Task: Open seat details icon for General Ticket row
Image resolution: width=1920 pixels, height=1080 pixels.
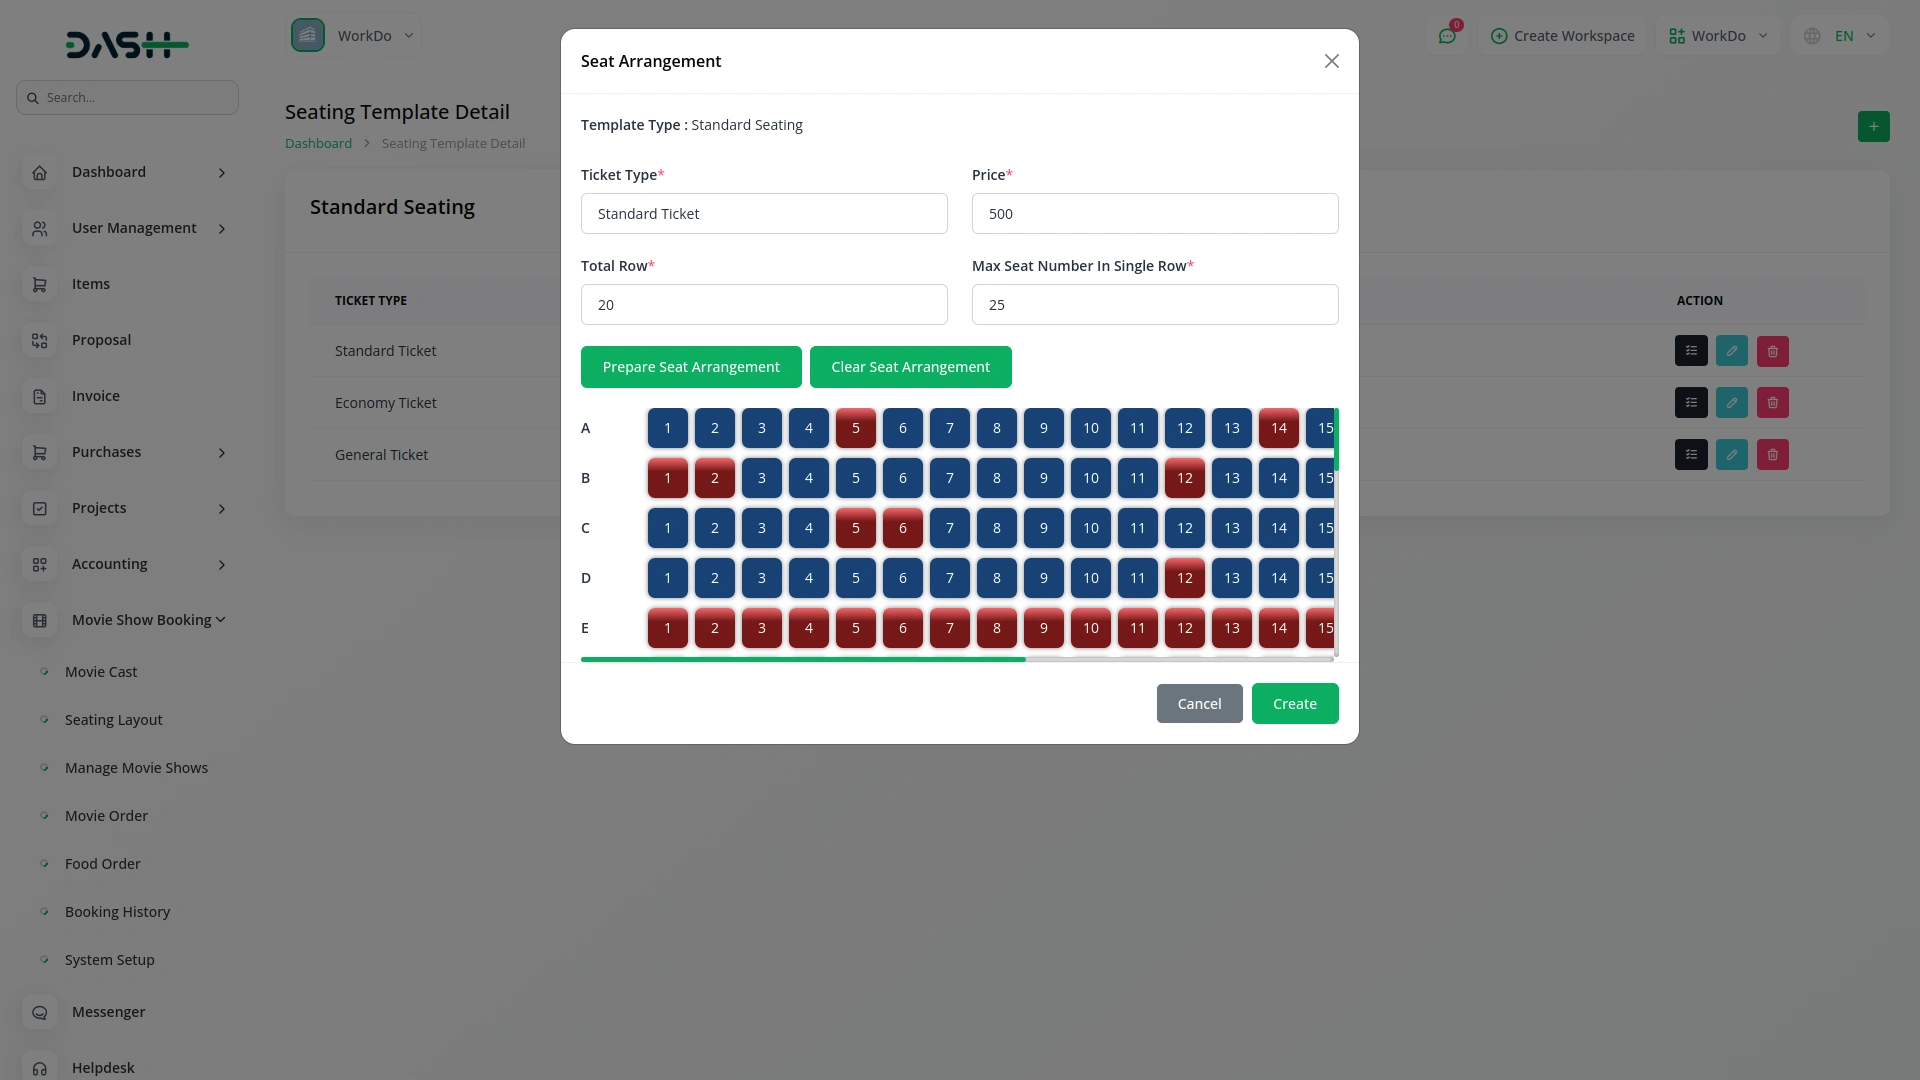Action: (x=1691, y=454)
